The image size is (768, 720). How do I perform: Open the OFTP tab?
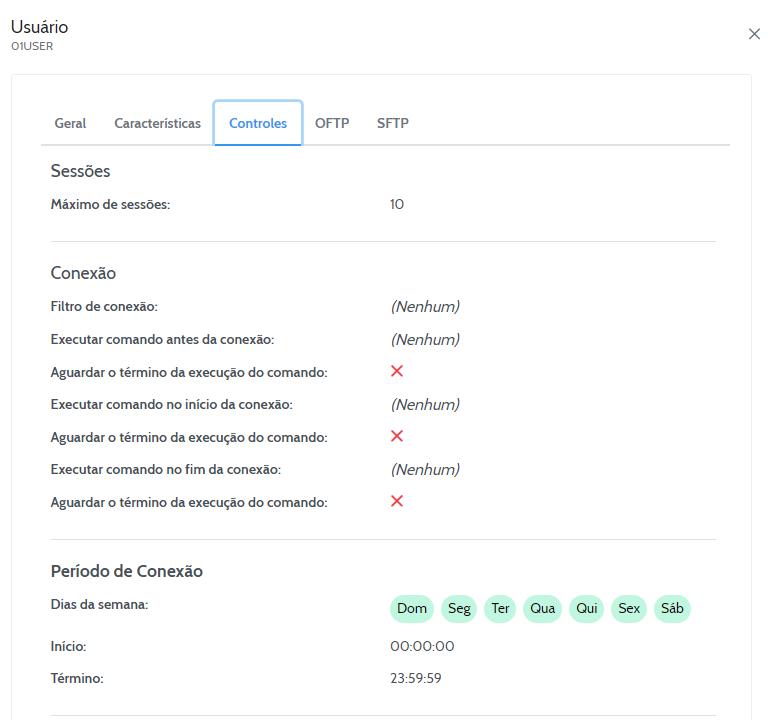tap(332, 123)
